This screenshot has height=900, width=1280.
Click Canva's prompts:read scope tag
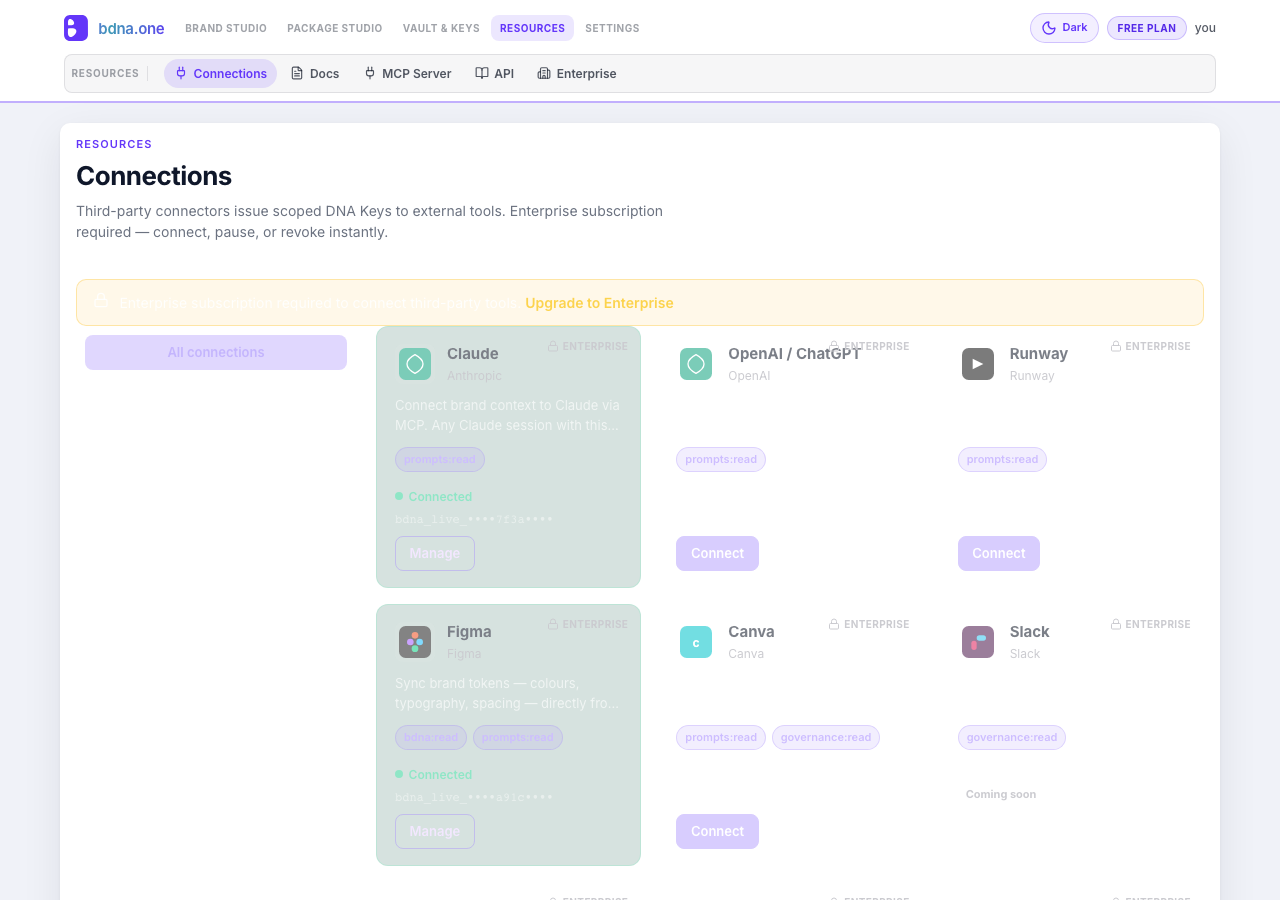[721, 737]
